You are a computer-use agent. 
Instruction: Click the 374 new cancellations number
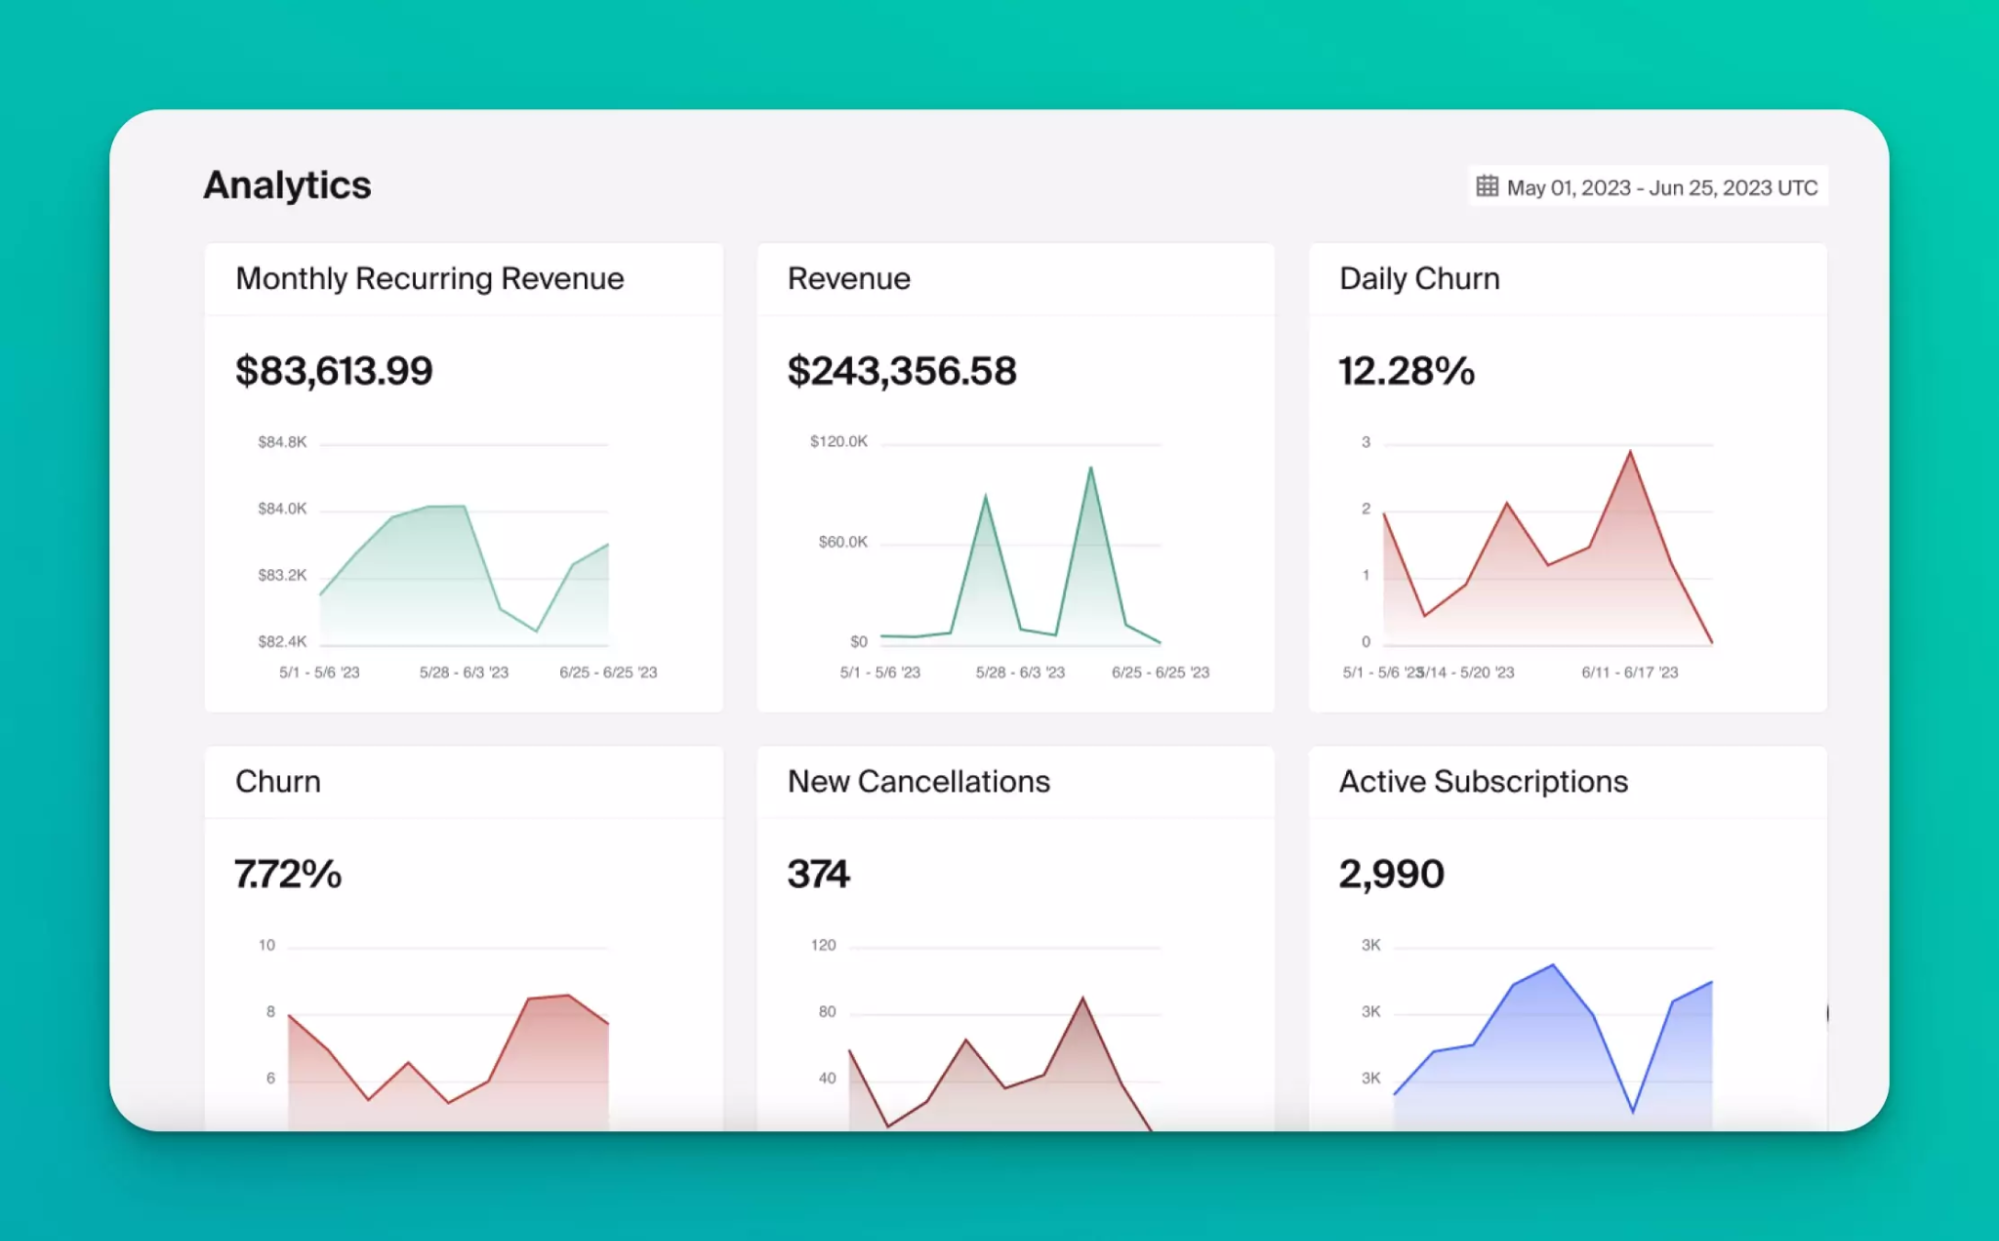point(818,874)
